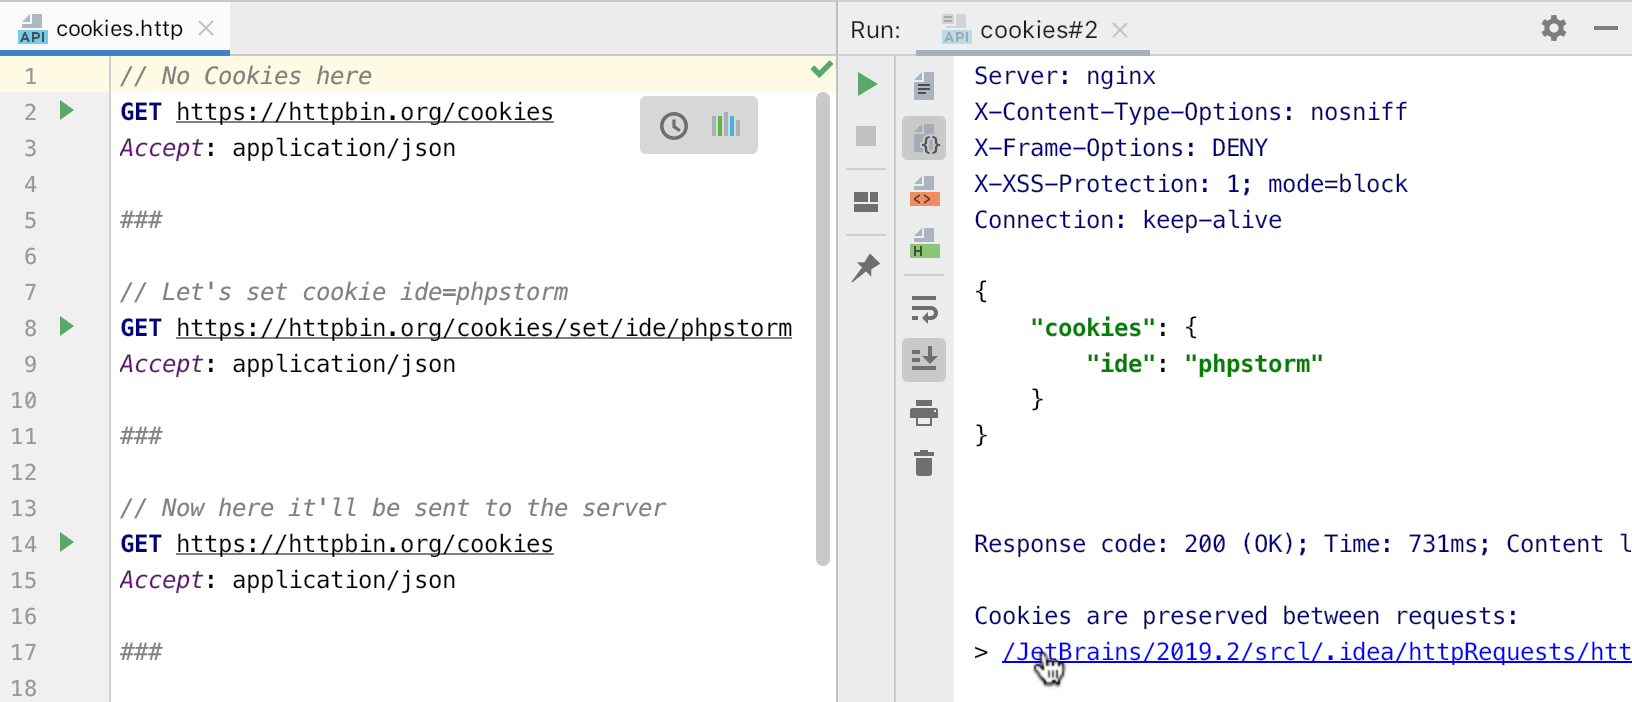This screenshot has width=1632, height=702.
Task: Click the Run: panel label
Action: [876, 30]
